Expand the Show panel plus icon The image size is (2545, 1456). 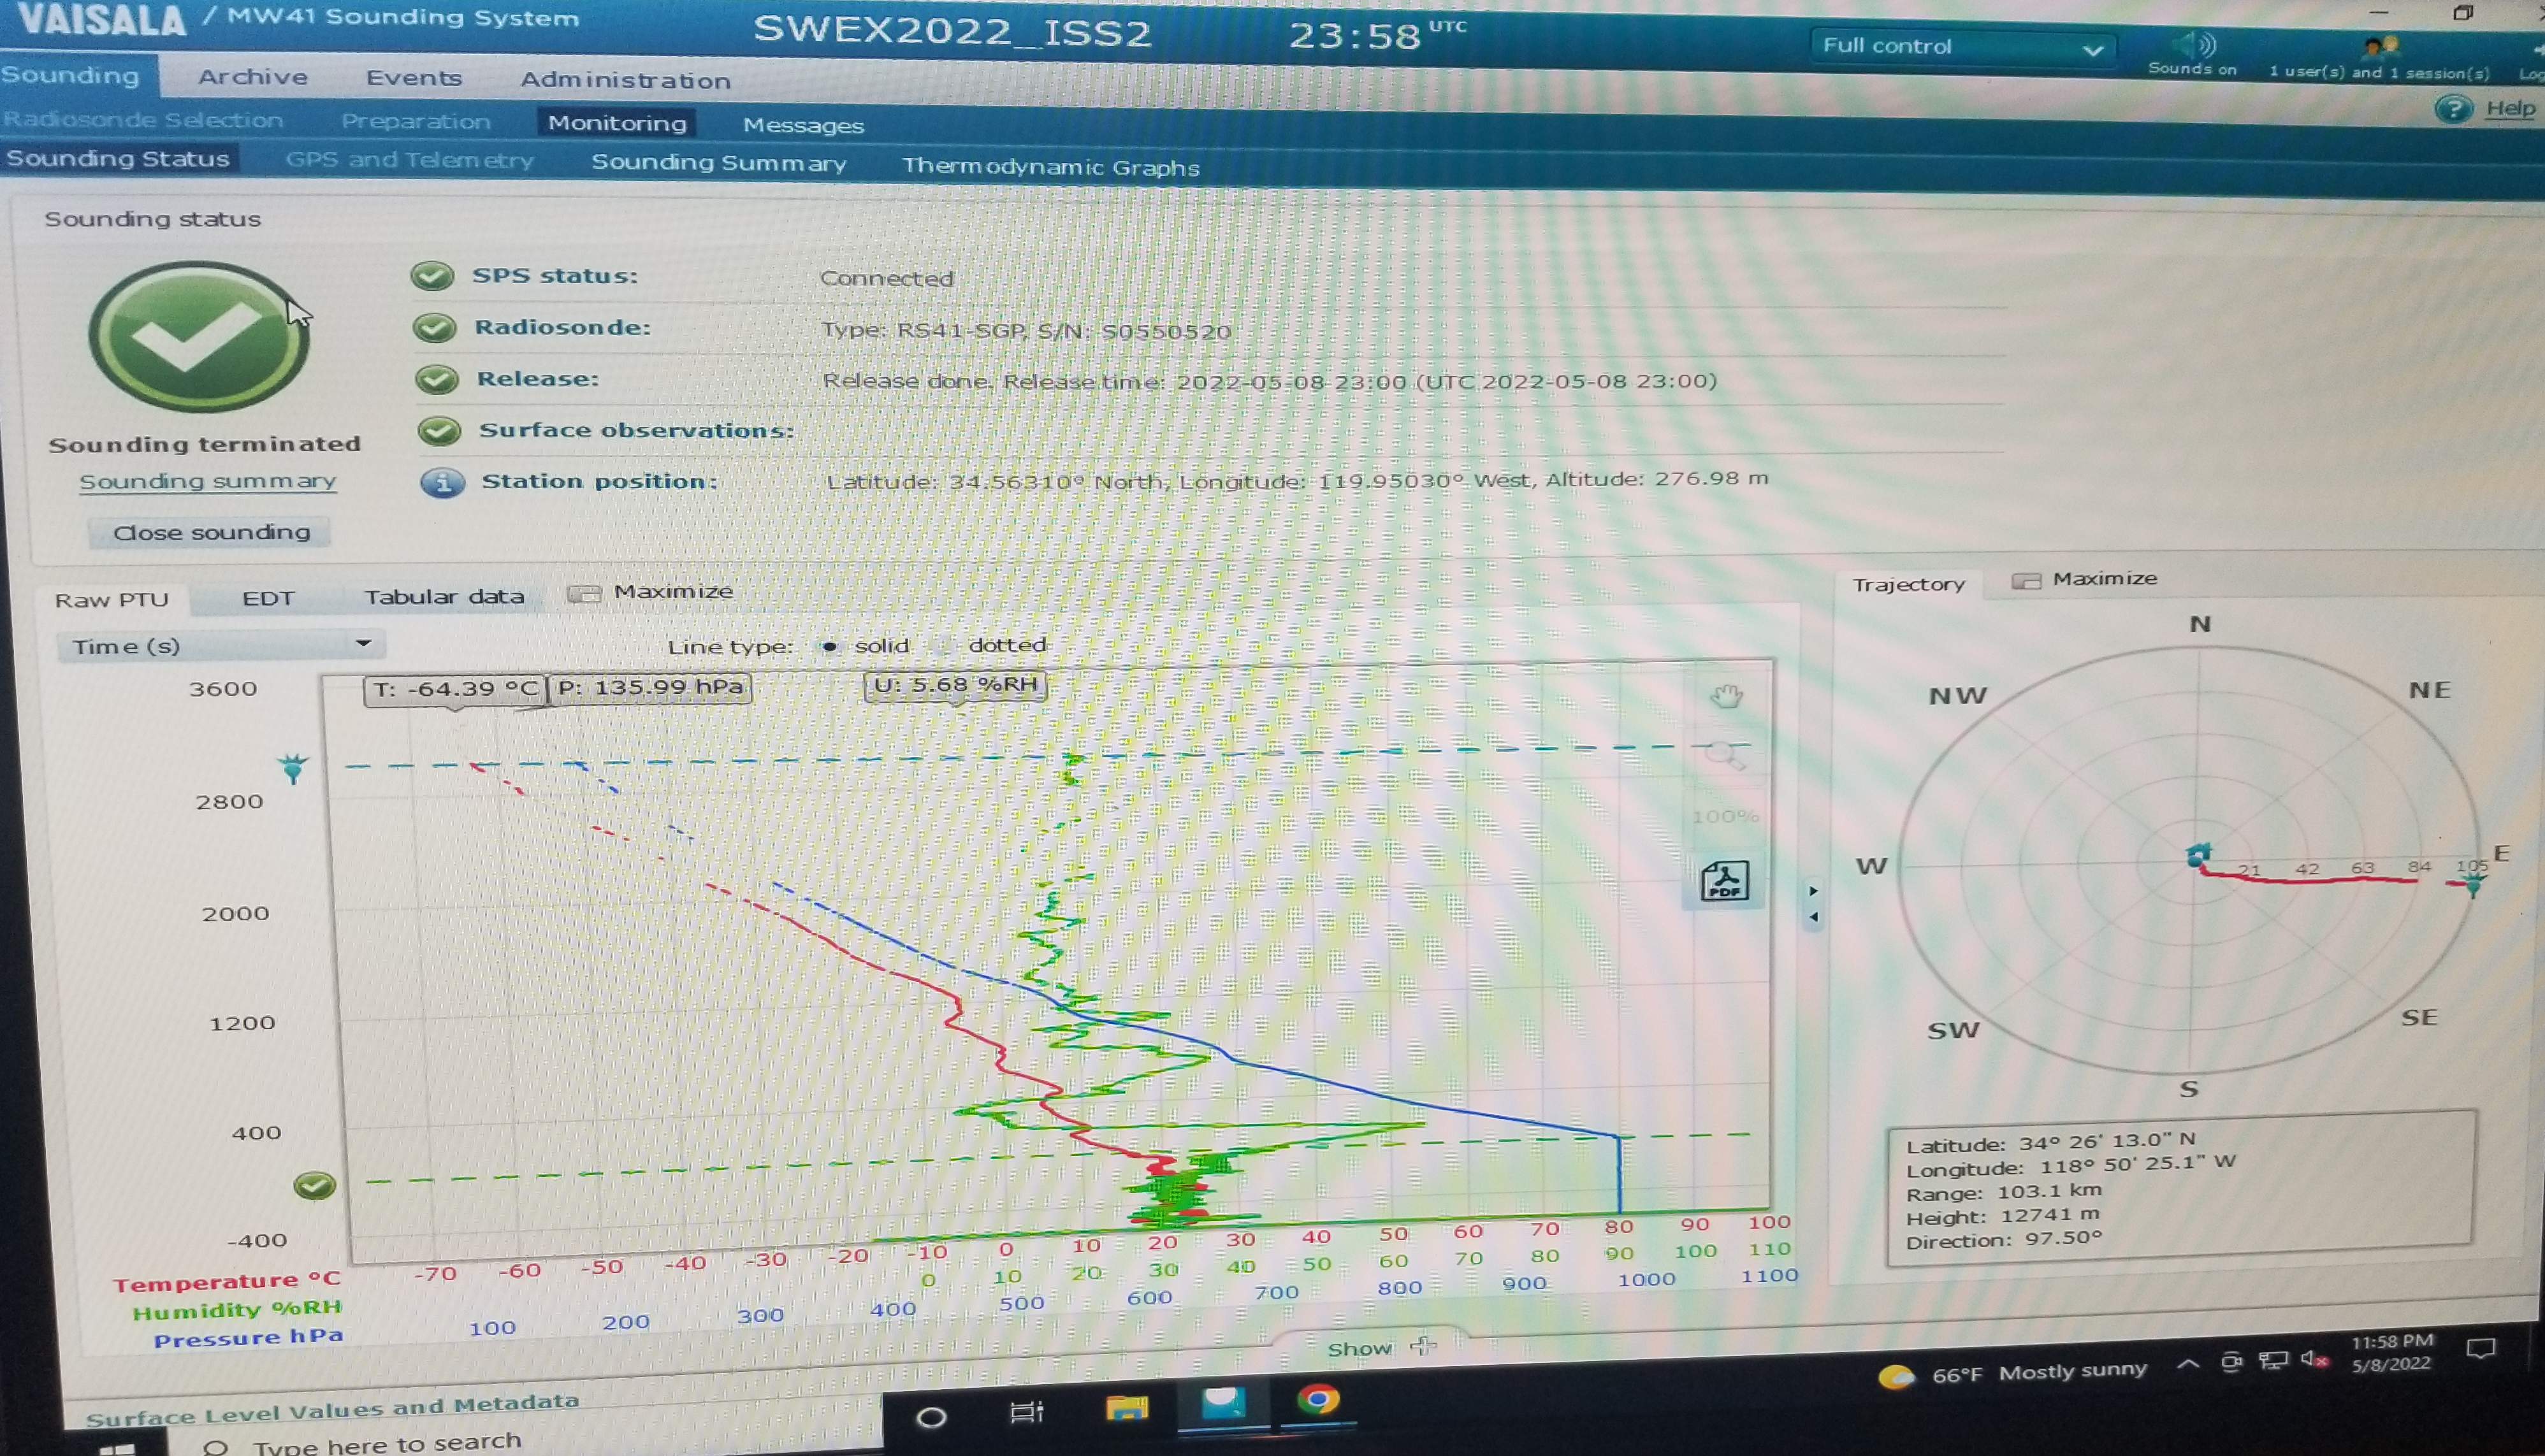(x=1423, y=1346)
